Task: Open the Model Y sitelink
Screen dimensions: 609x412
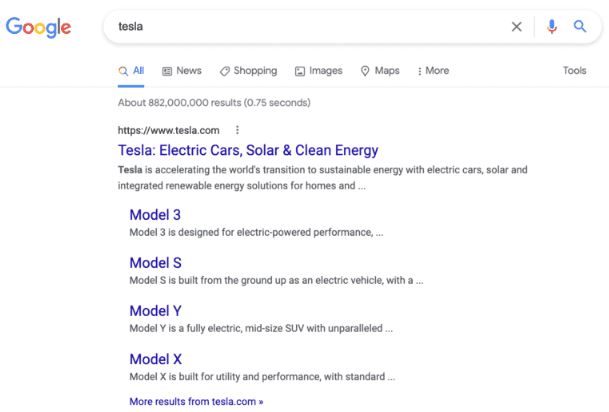Action: click(x=155, y=311)
